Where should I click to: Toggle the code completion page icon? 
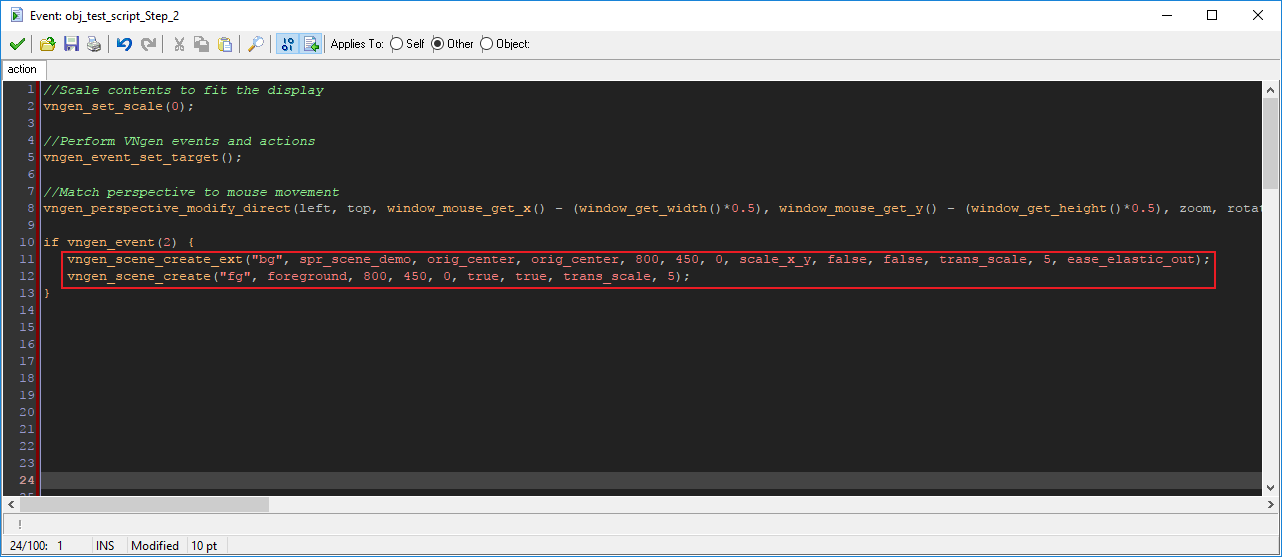pyautogui.click(x=310, y=44)
